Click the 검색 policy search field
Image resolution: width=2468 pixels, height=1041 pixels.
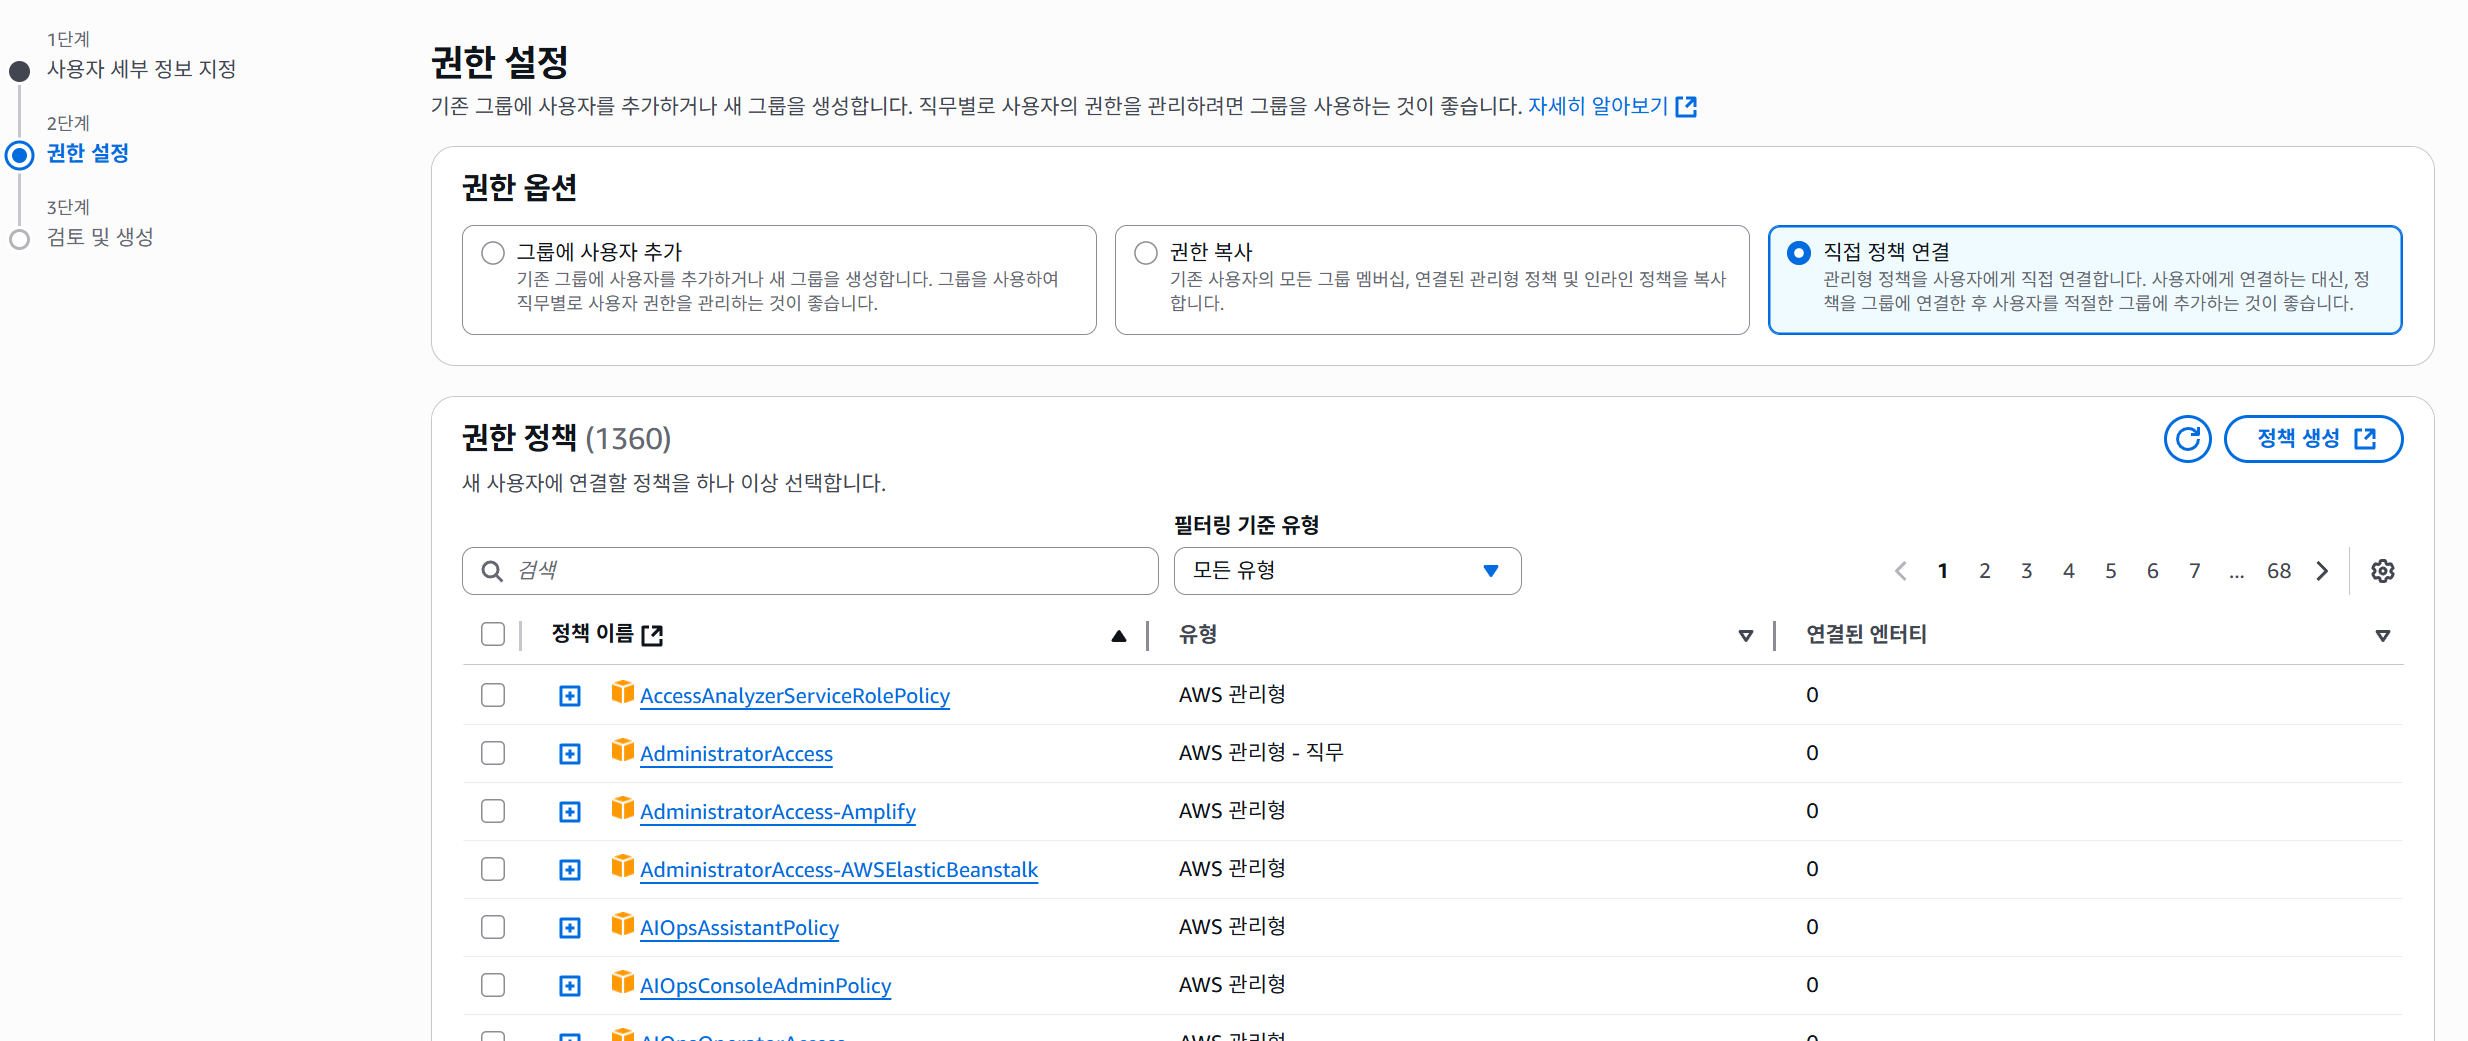[x=810, y=571]
